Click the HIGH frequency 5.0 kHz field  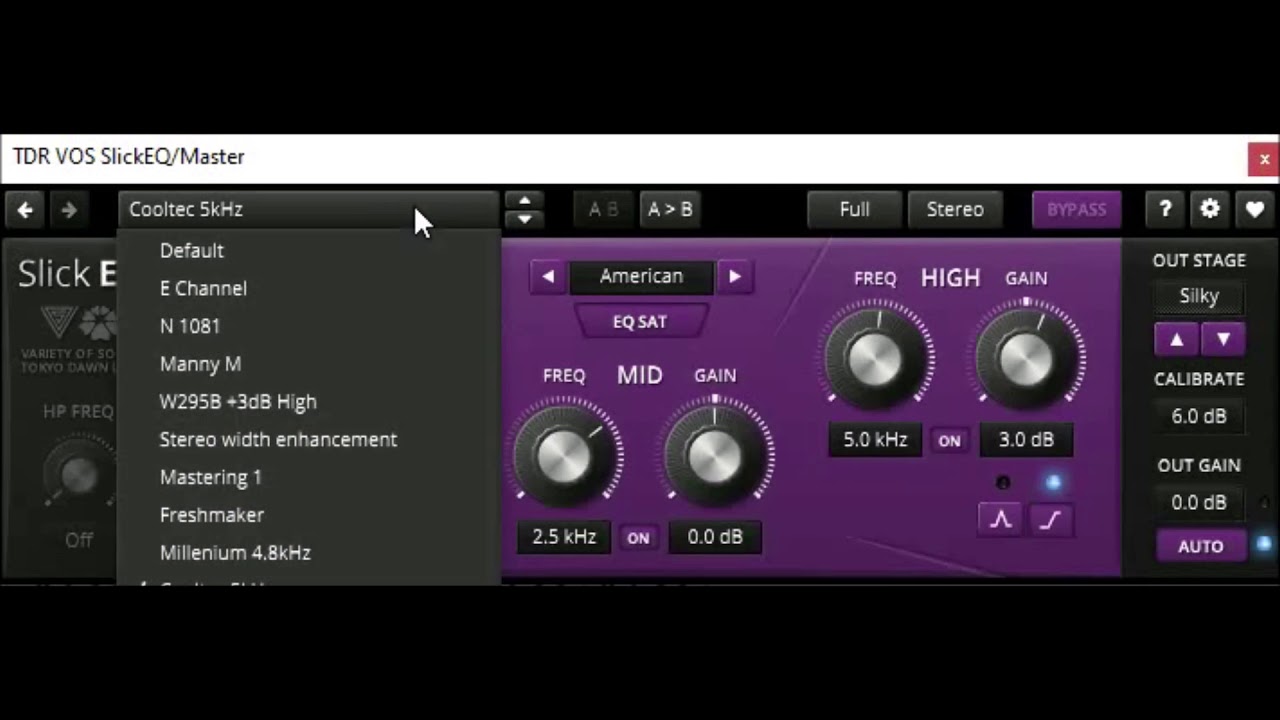click(875, 440)
